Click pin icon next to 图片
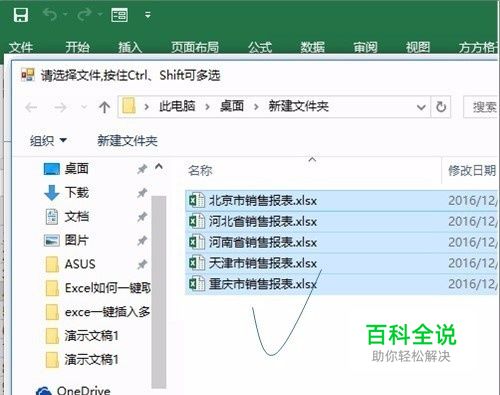This screenshot has width=500, height=395. point(142,241)
